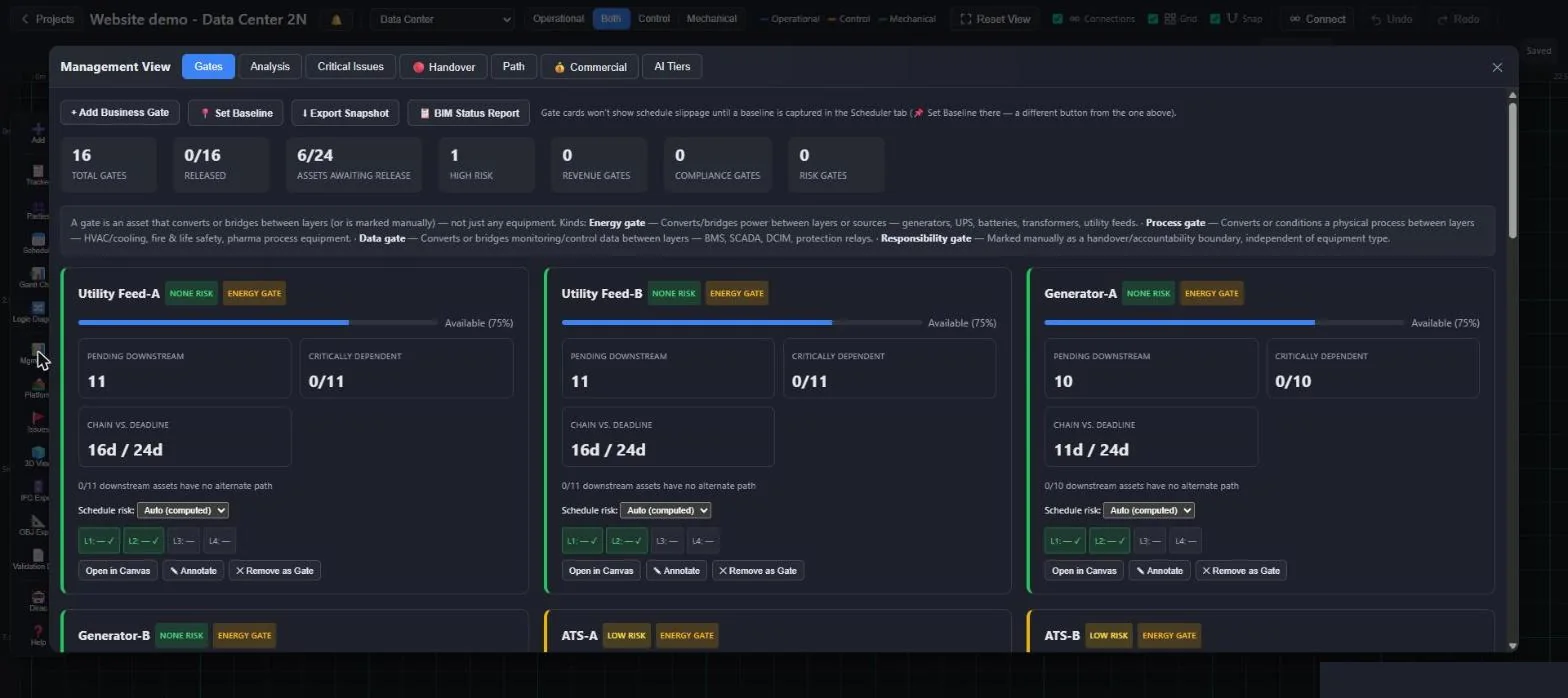Click the Reset View button
Screen dimensions: 1568x698
995,19
